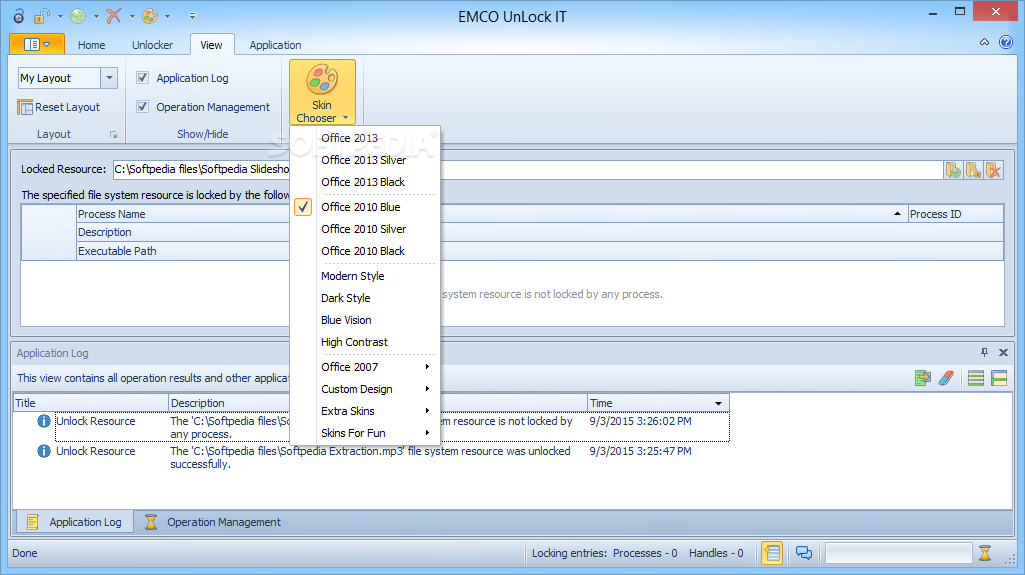Click the eraser clear log icon

946,378
